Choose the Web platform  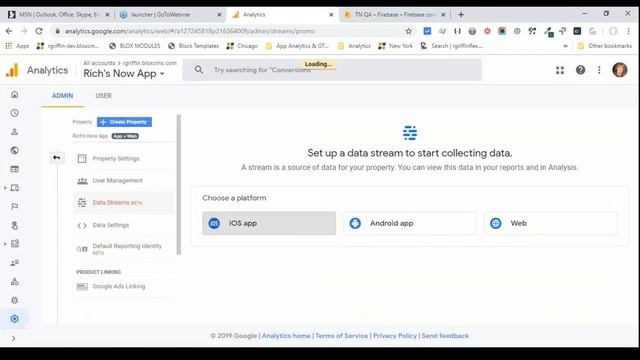[551, 223]
